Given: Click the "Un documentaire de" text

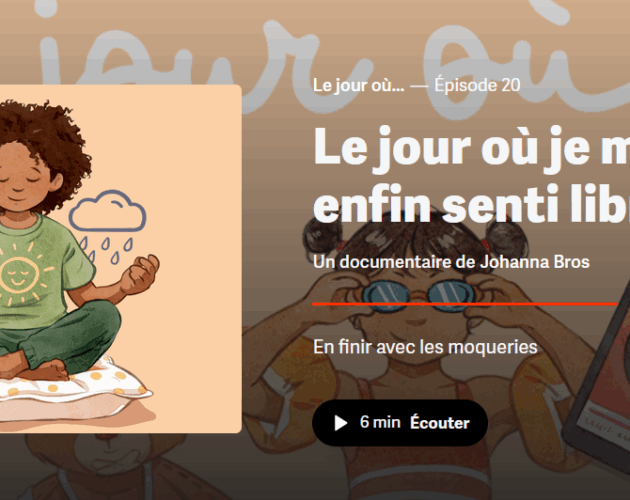Looking at the screenshot, I should click(394, 262).
